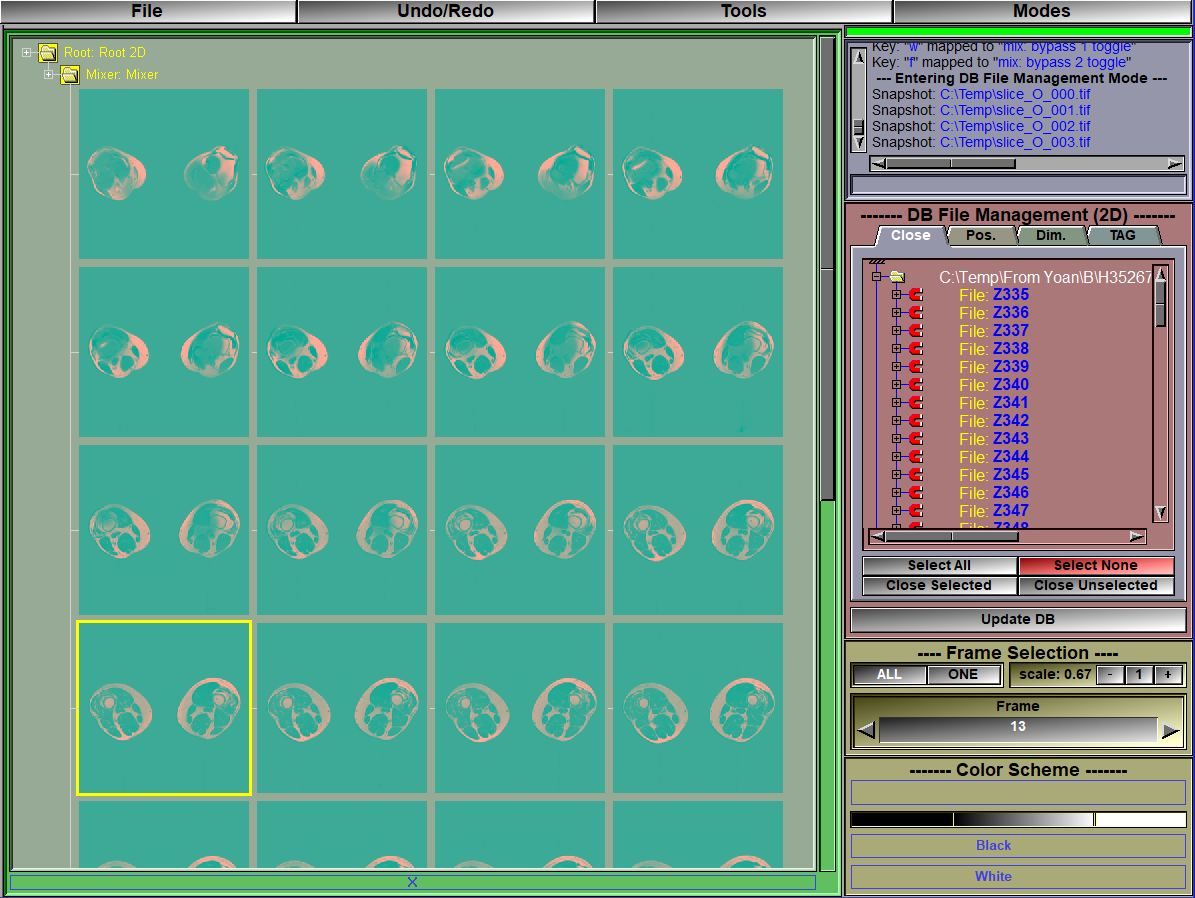
Task: Click the Select All button
Action: pyautogui.click(x=940, y=566)
